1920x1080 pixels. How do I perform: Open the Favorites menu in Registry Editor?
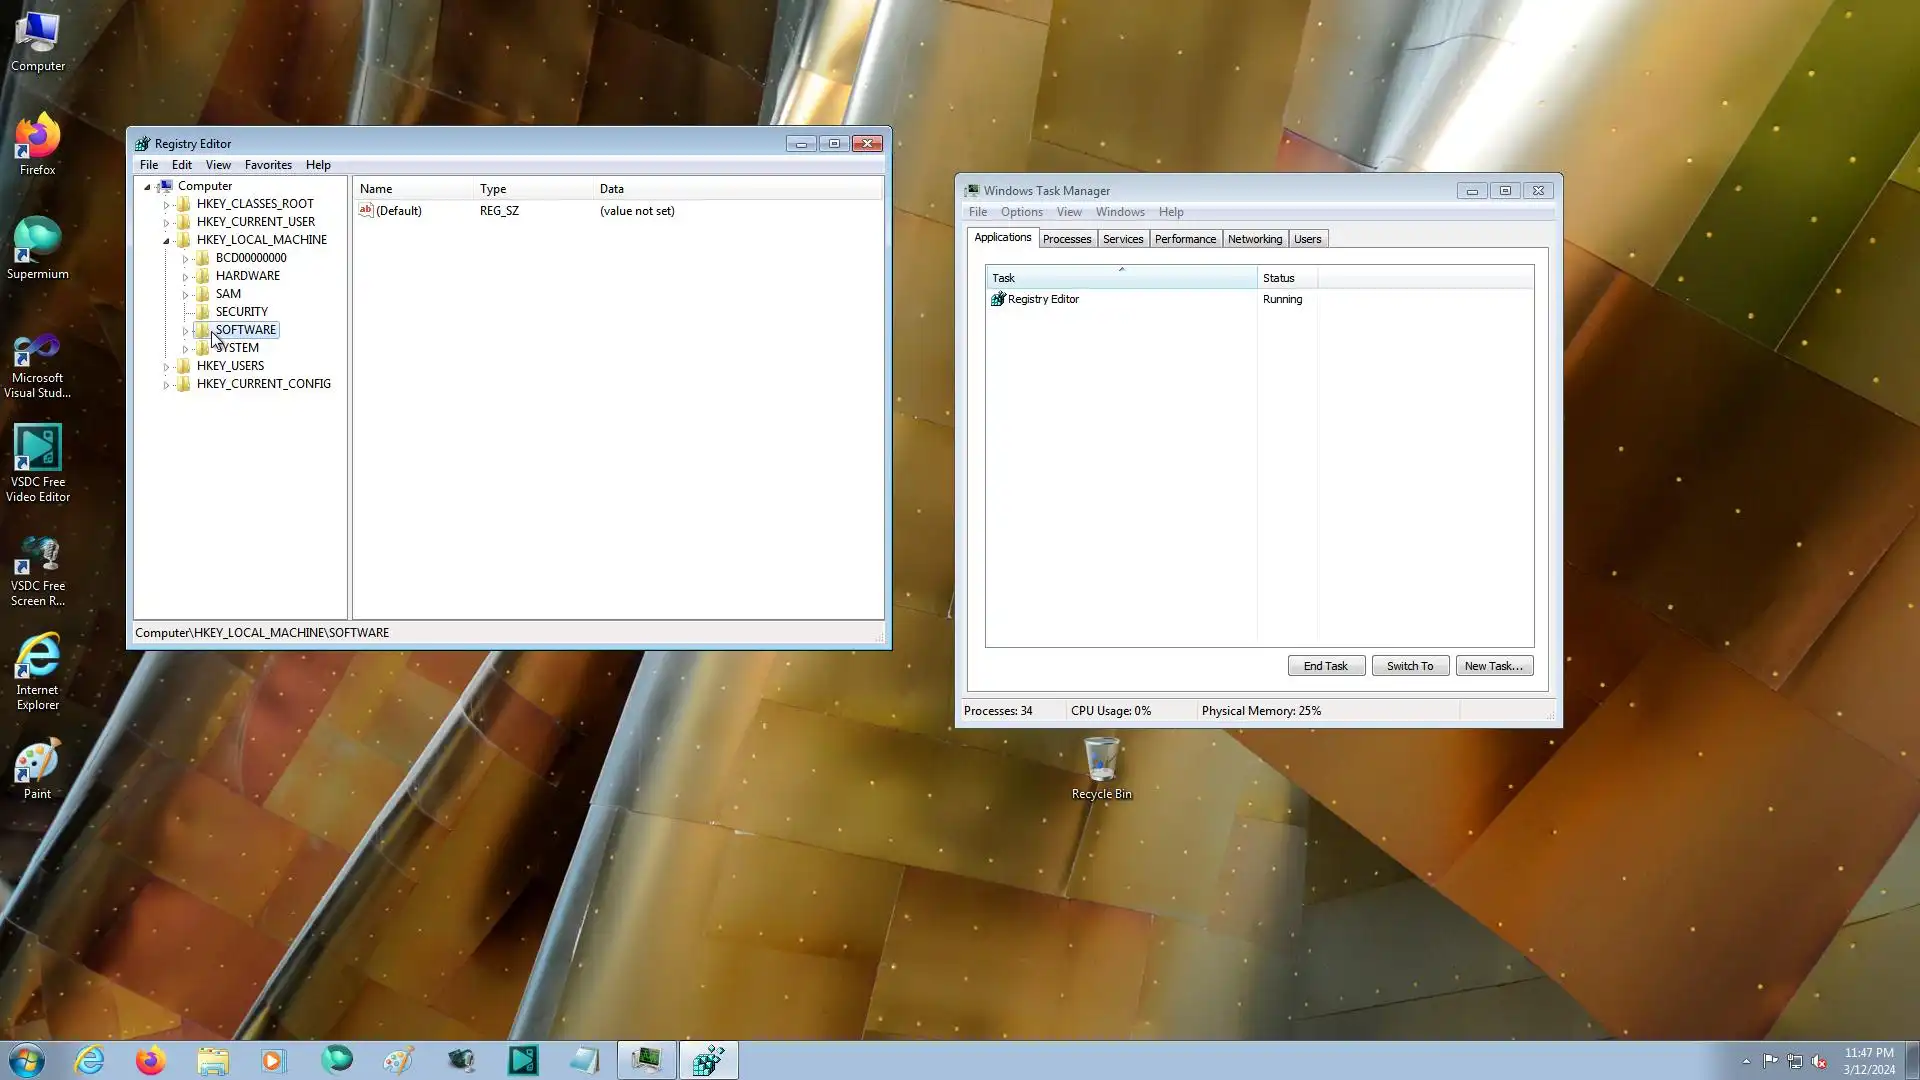click(268, 165)
